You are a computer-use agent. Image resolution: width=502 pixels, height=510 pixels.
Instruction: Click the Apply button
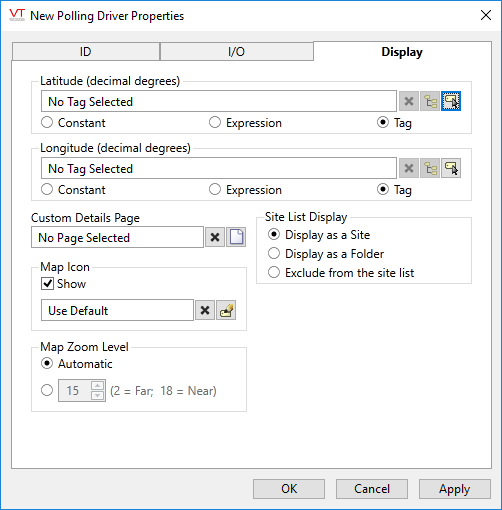coord(455,489)
